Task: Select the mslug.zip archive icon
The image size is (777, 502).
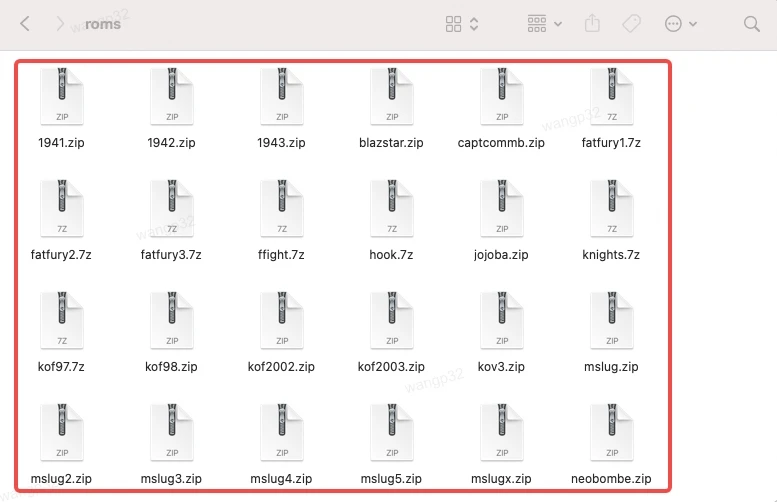Action: tap(612, 320)
